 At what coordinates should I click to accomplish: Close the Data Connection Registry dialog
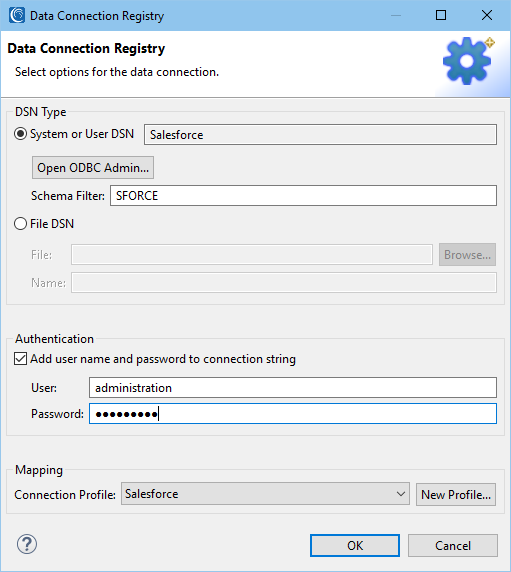coord(487,15)
